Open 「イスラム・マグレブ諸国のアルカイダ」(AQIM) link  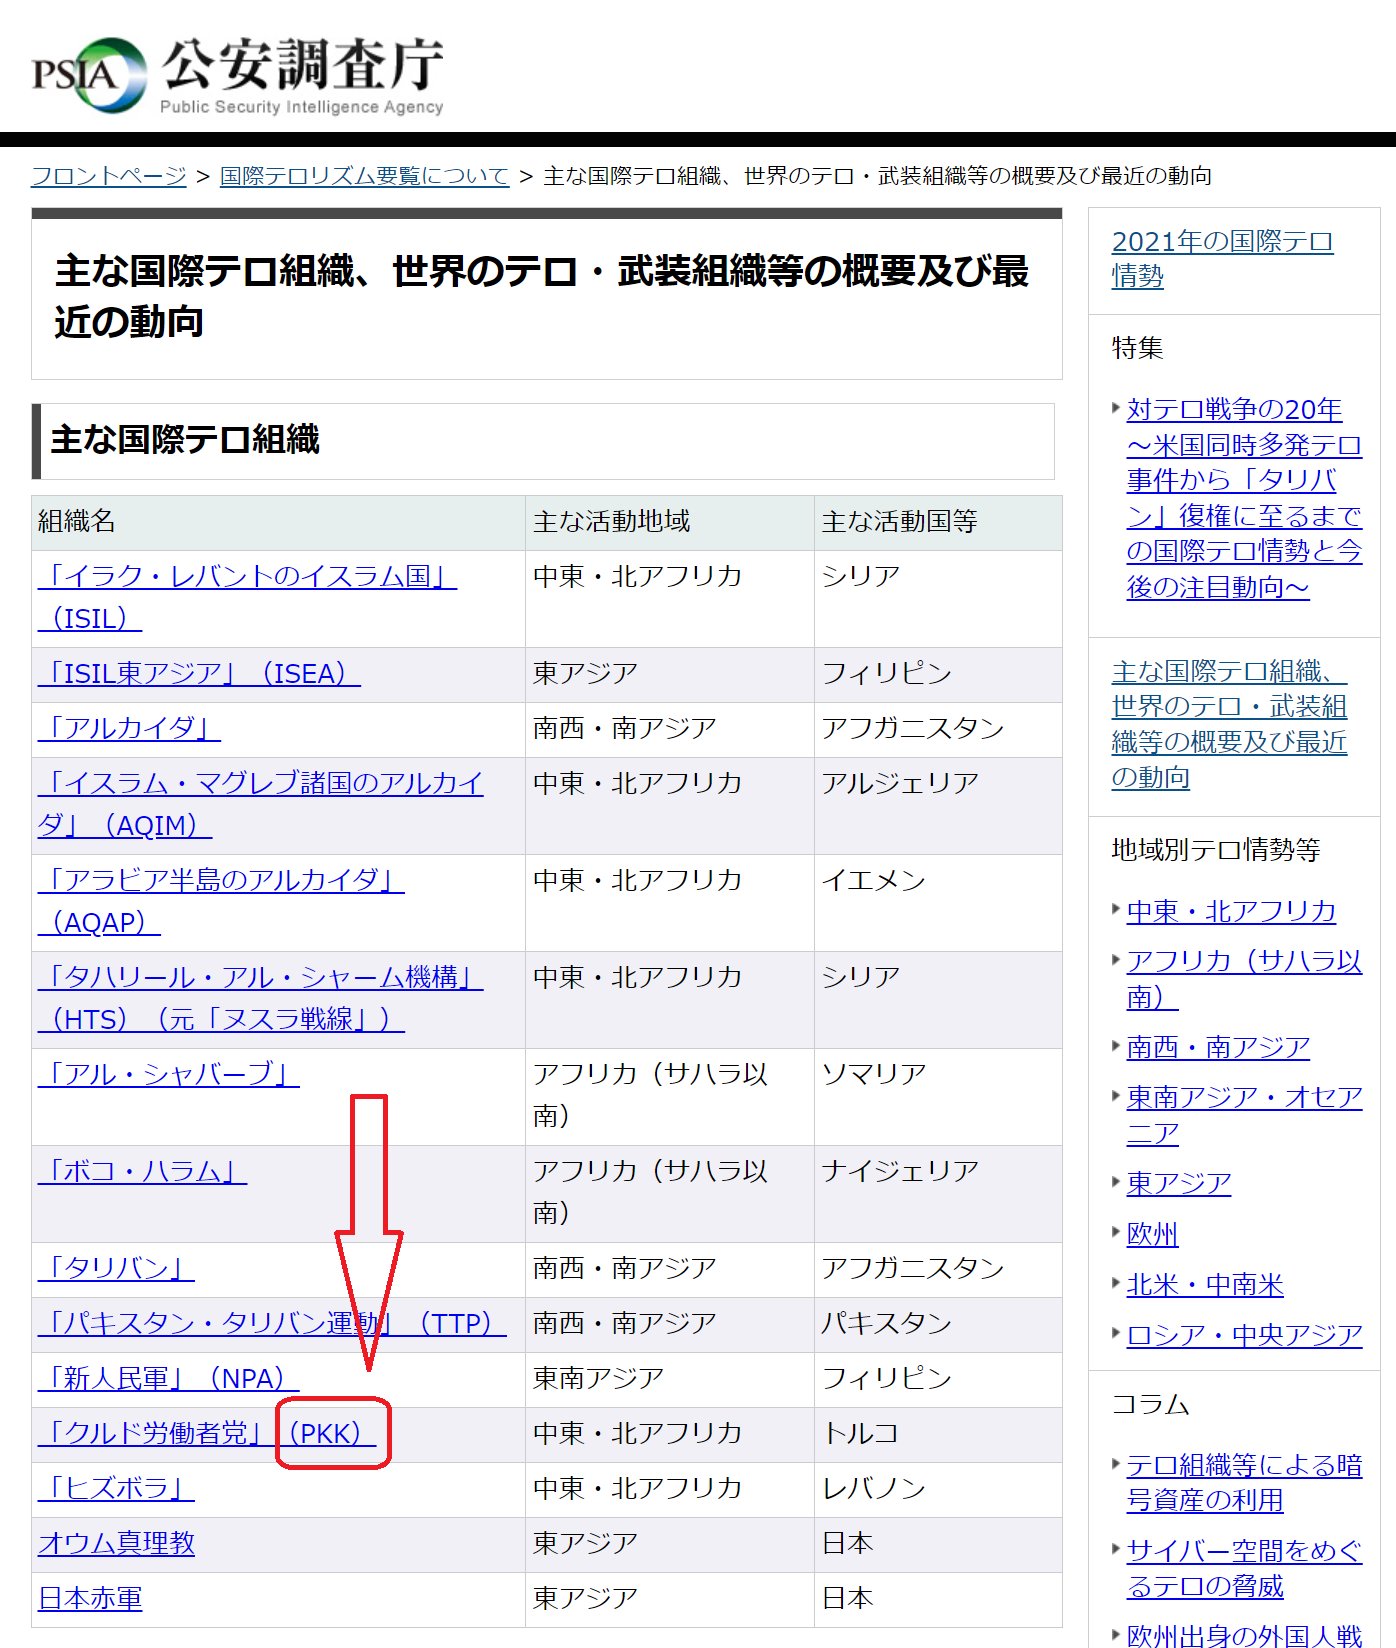tap(260, 804)
